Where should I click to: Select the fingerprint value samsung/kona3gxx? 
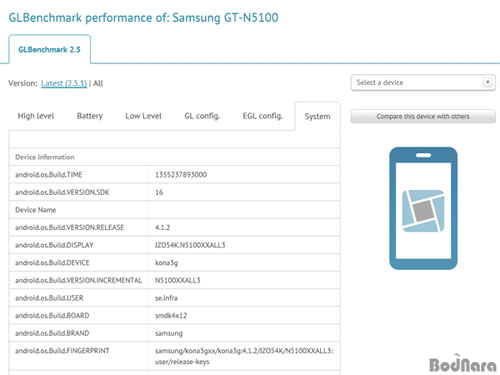(244, 356)
